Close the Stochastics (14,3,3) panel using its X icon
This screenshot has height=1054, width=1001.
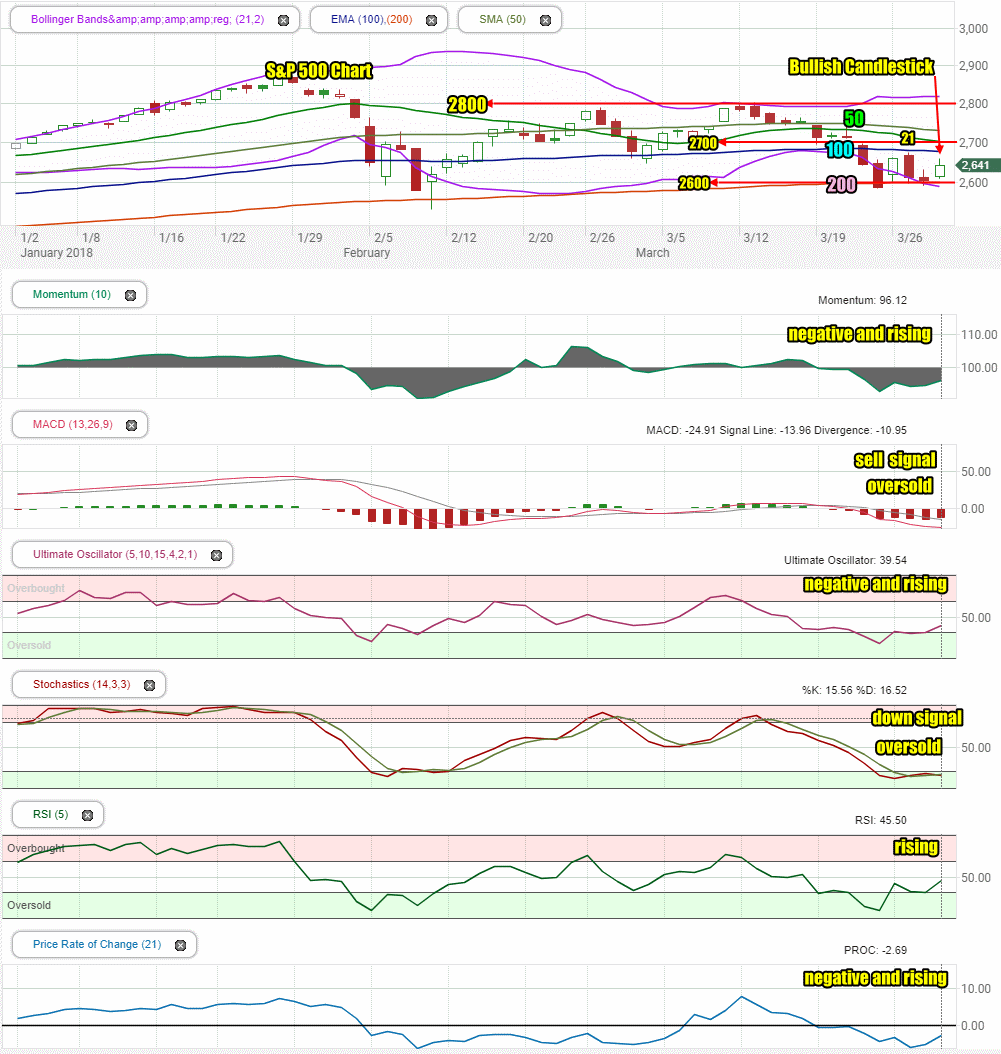tap(149, 685)
